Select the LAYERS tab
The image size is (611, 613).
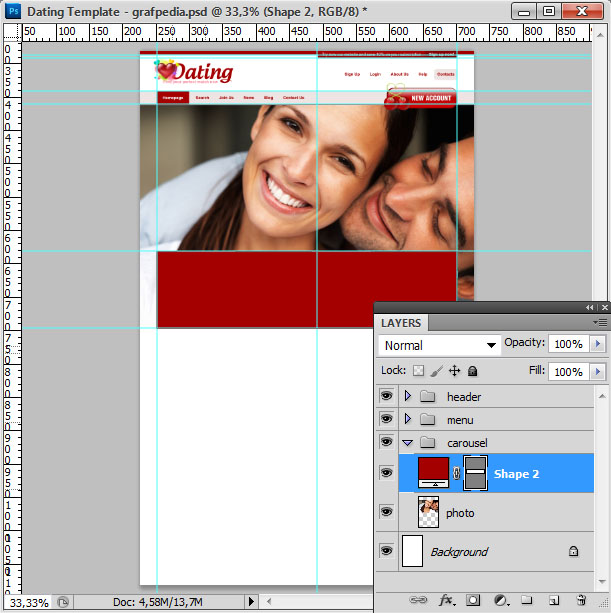(x=401, y=323)
